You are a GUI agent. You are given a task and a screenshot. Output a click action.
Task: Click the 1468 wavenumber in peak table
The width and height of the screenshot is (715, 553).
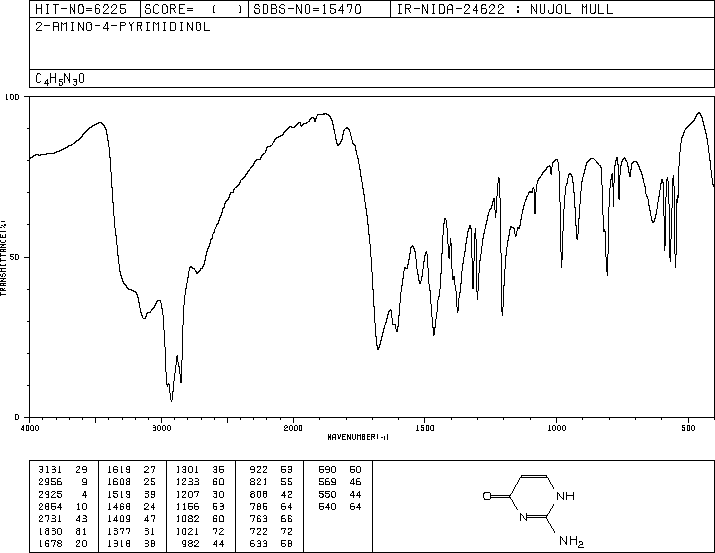[119, 506]
